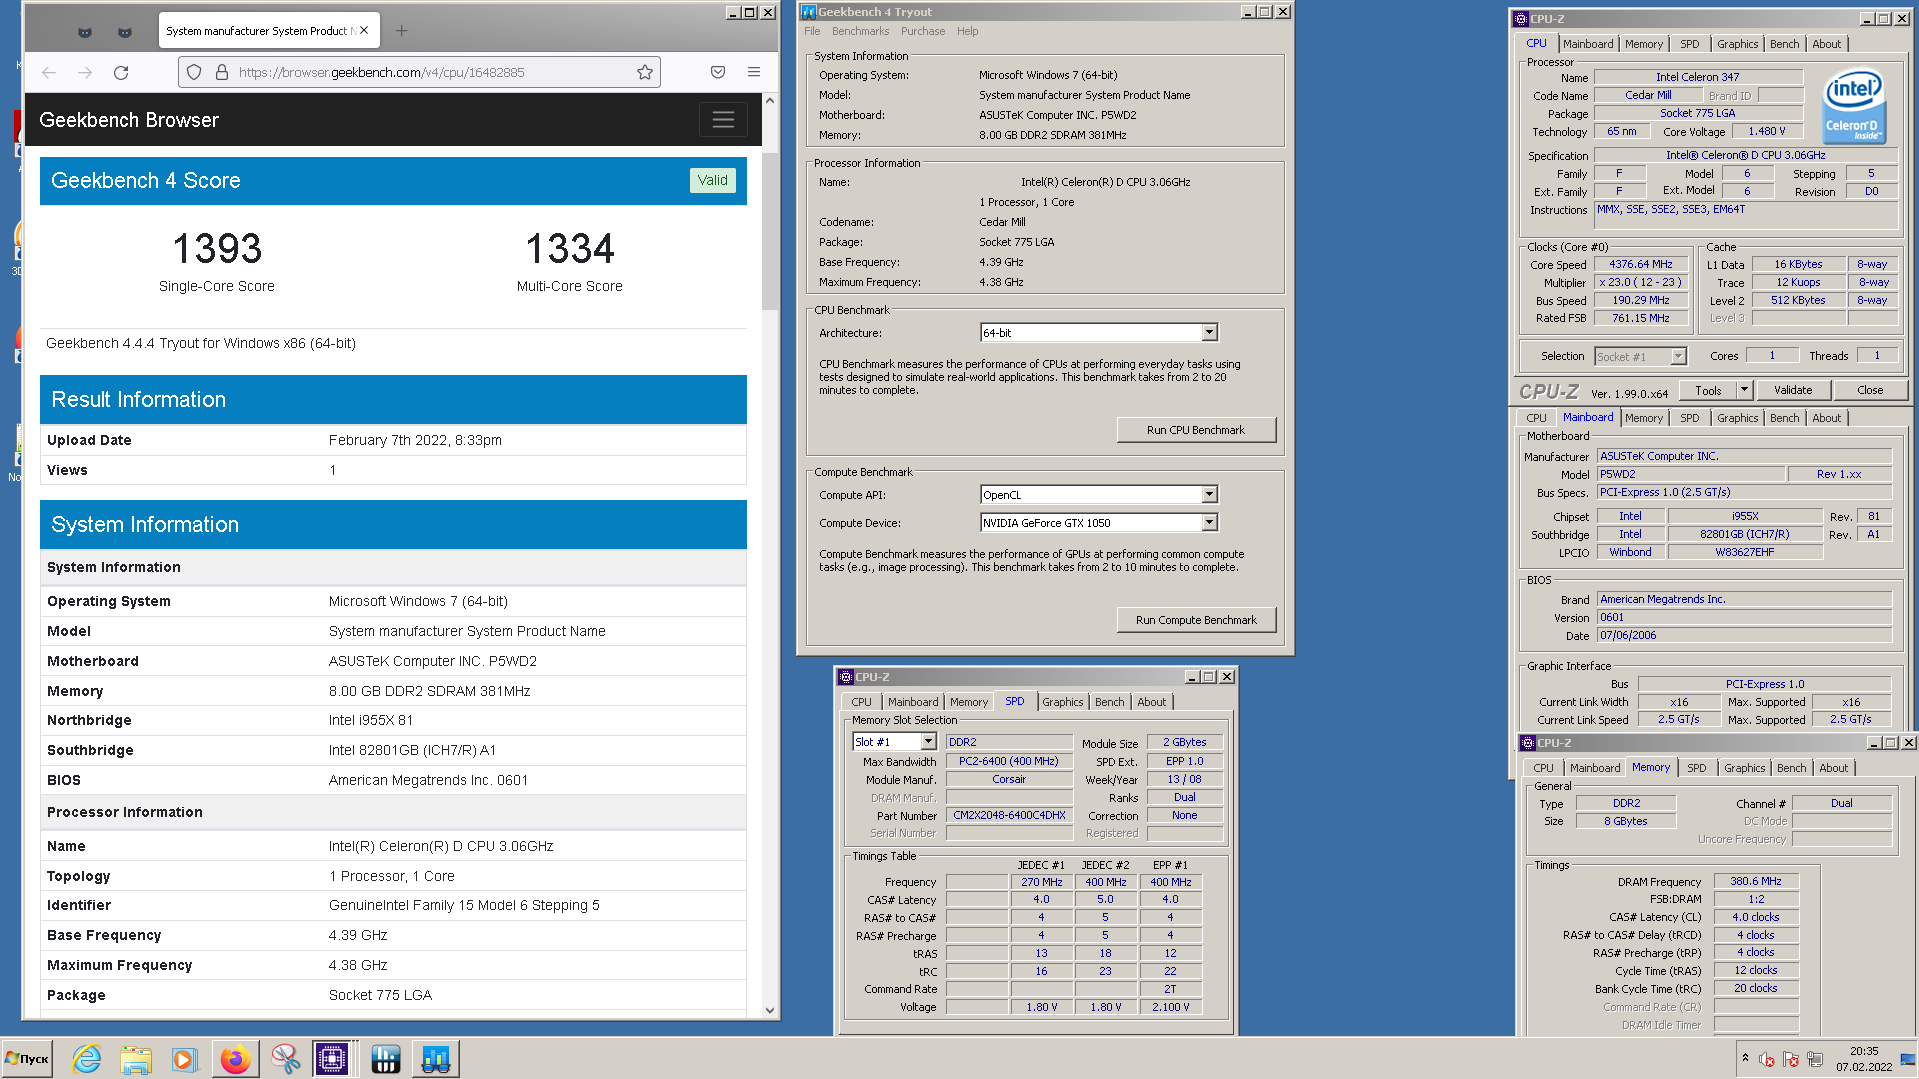Bookmark this page with the star icon
Image resolution: width=1919 pixels, height=1079 pixels.
(x=645, y=72)
